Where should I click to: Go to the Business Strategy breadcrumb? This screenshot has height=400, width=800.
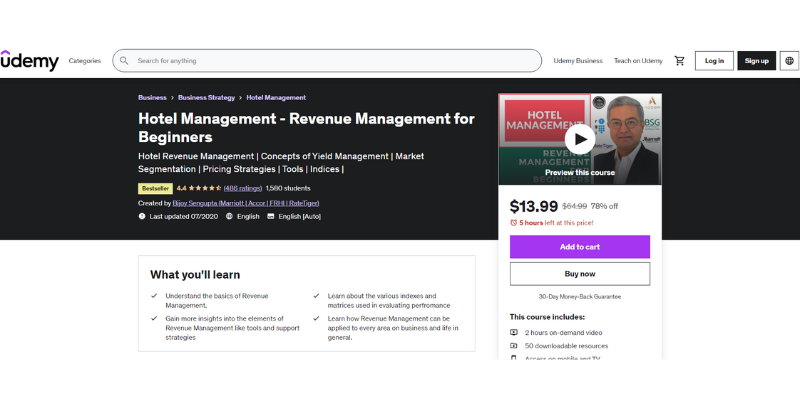(207, 97)
